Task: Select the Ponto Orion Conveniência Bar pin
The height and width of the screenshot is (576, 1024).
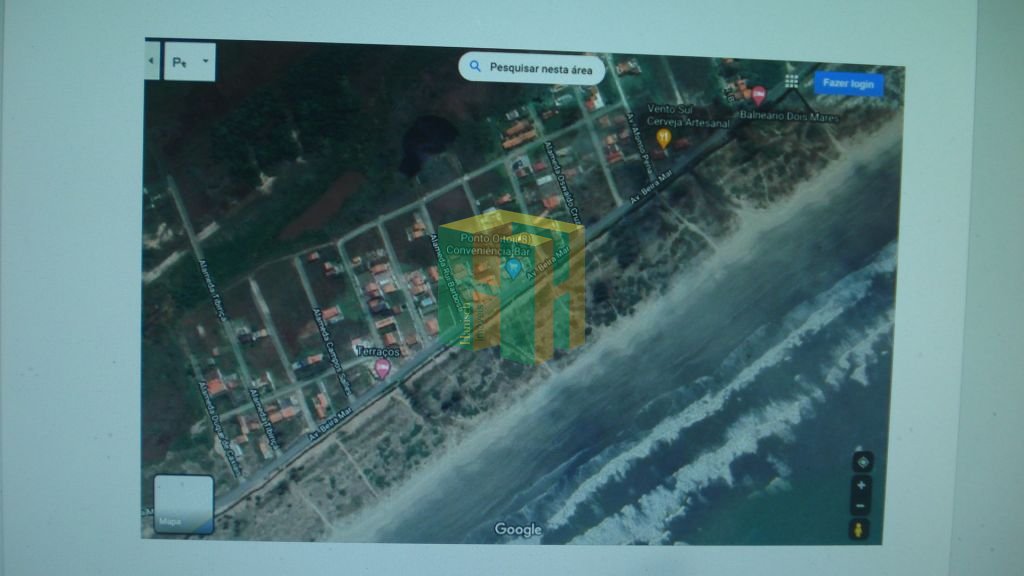Action: coord(513,267)
